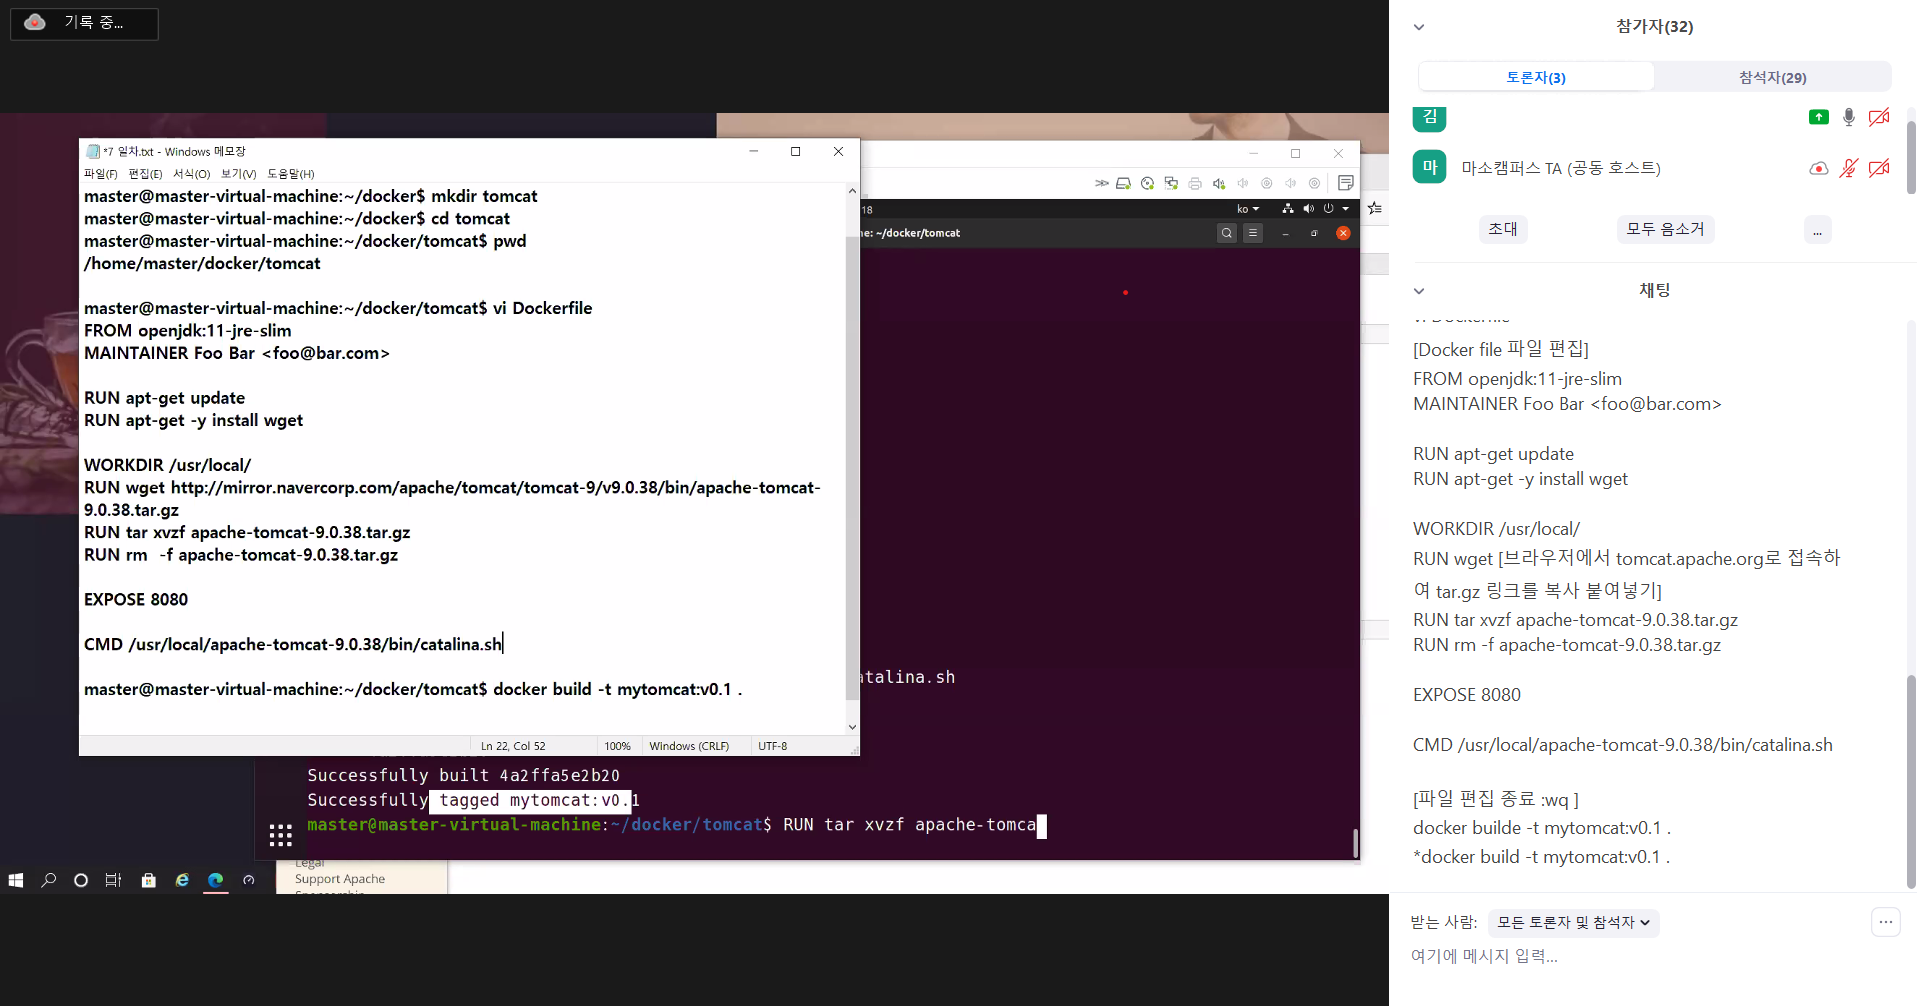Show Ubuntu applications grid

(280, 835)
